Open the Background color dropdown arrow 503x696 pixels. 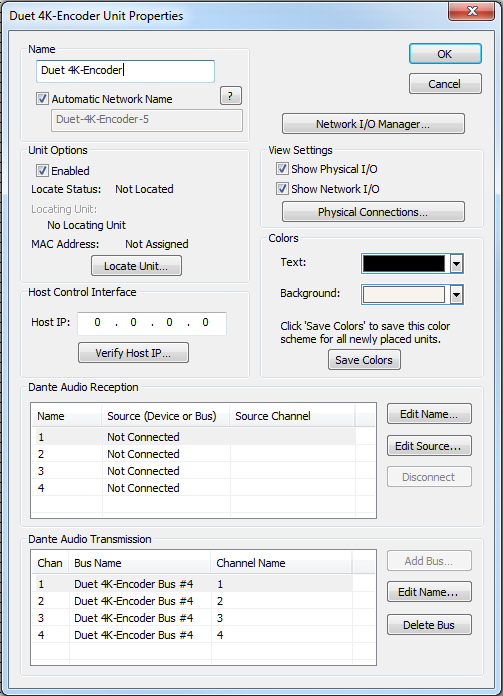click(x=456, y=295)
